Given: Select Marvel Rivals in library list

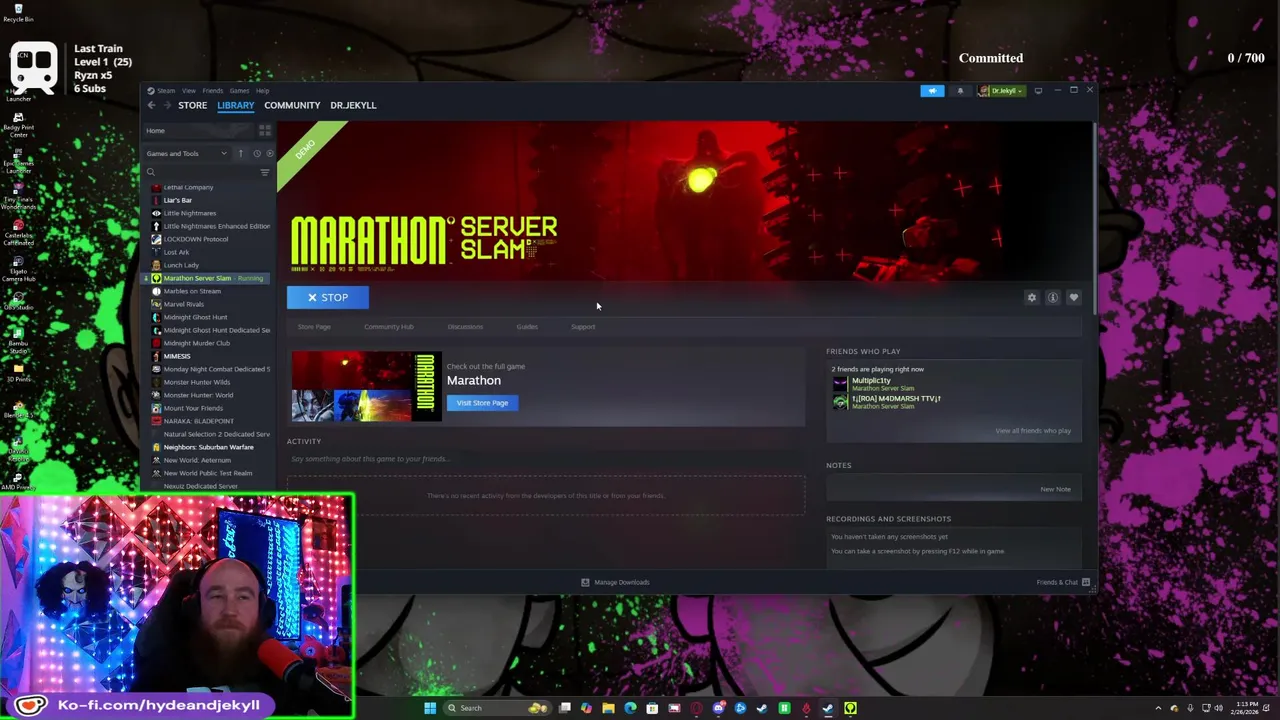Looking at the screenshot, I should (183, 304).
